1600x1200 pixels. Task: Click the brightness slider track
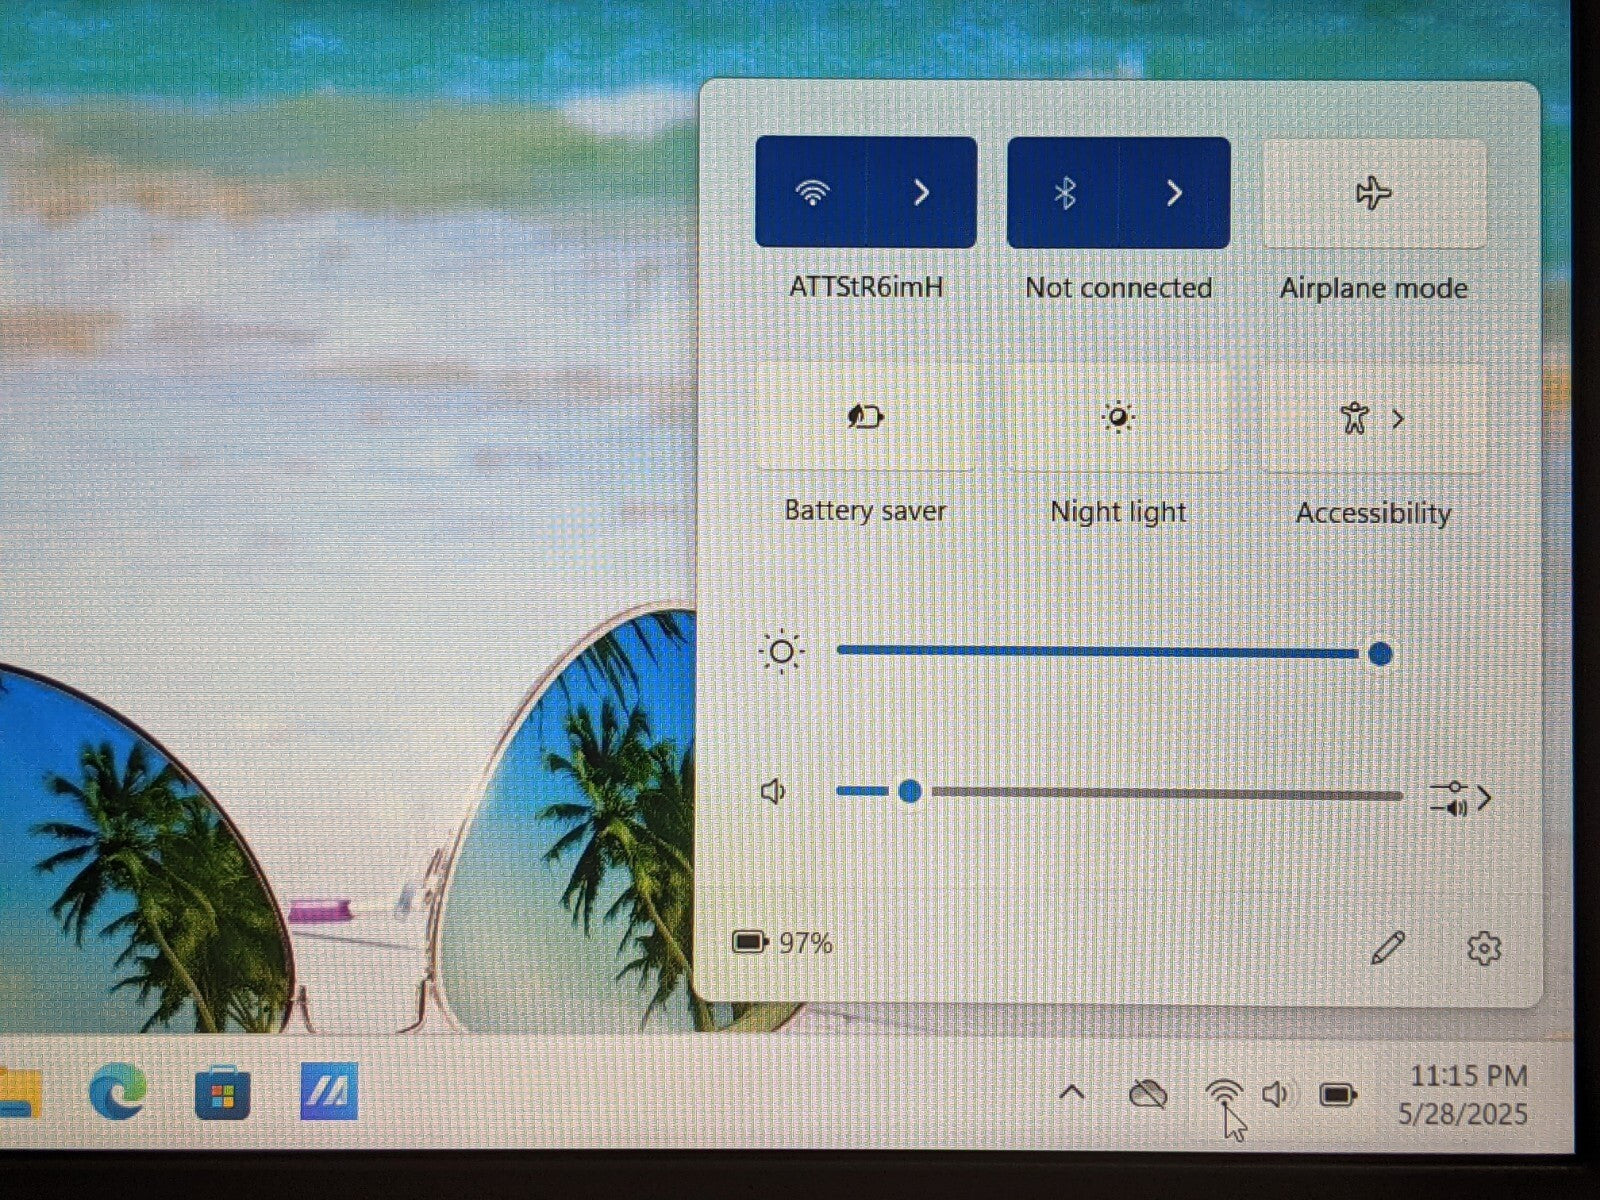(x=1098, y=653)
